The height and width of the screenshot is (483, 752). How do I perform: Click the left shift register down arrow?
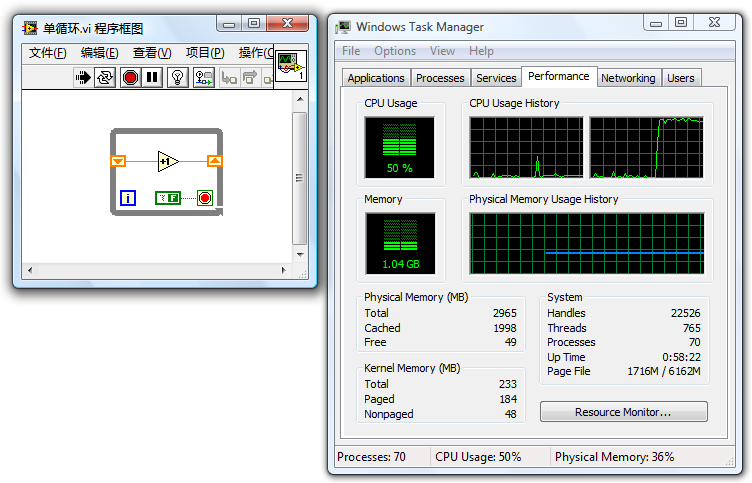click(118, 161)
